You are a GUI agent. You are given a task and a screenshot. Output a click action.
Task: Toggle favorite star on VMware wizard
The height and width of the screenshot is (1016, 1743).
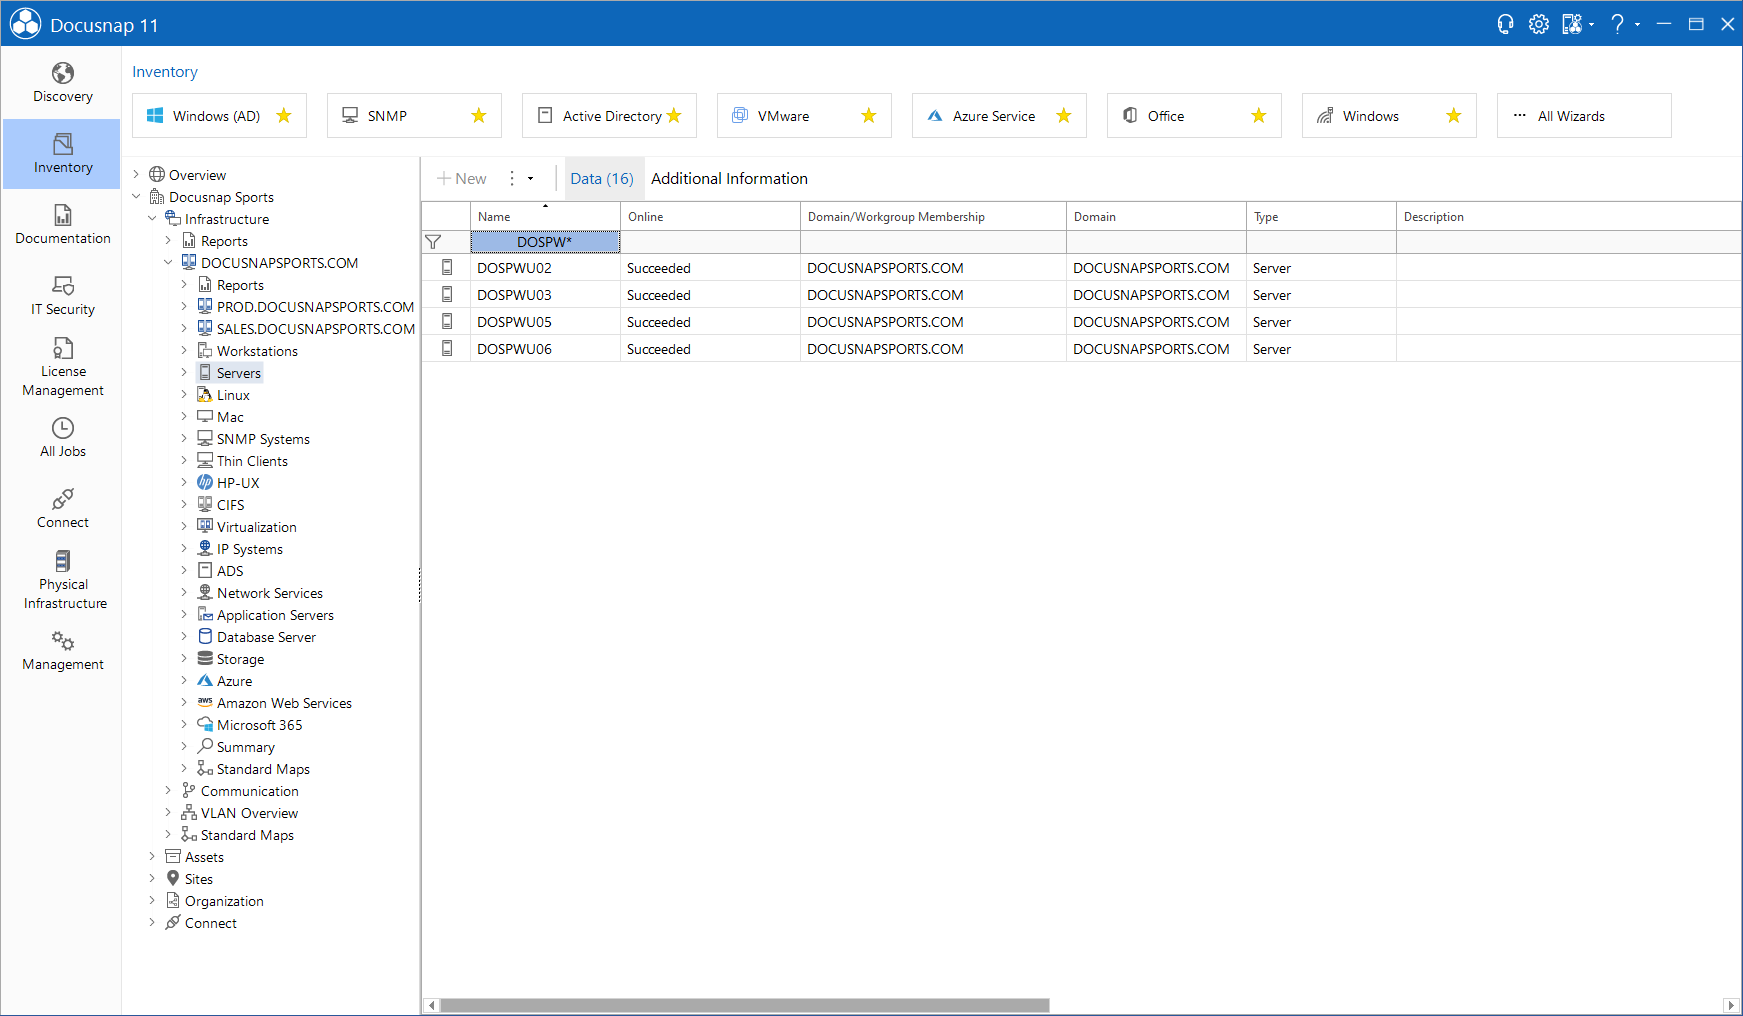[869, 116]
